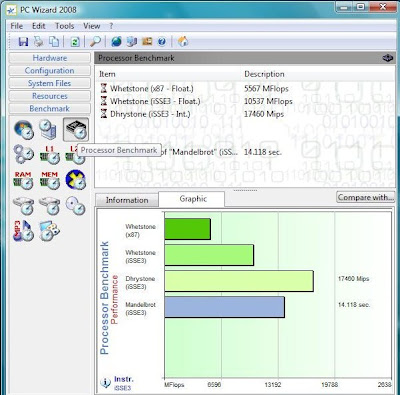Image resolution: width=400 pixels, height=395 pixels.
Task: Click the printer icon in the toolbar
Action: point(39,42)
